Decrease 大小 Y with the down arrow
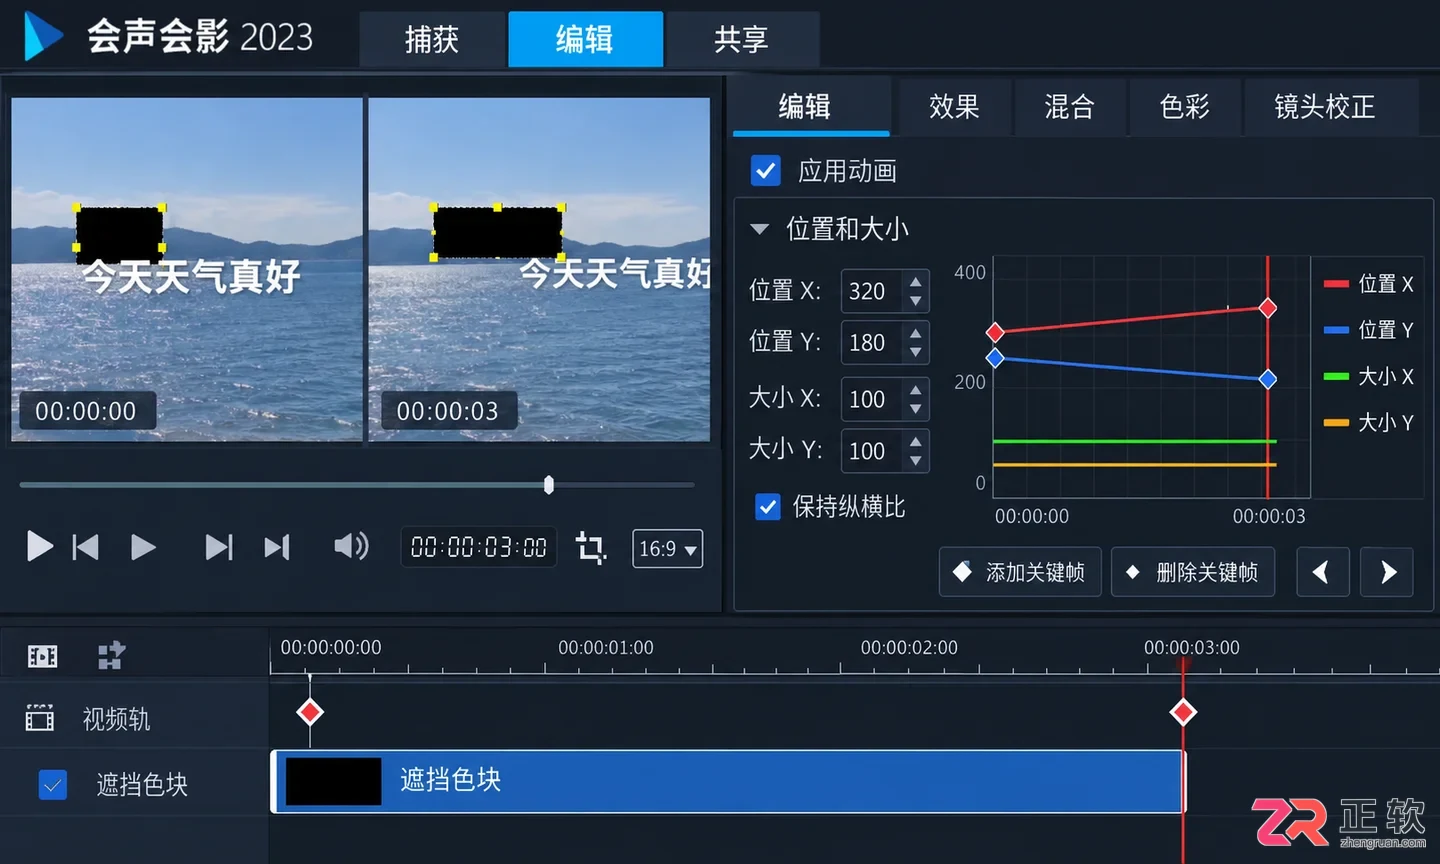Image resolution: width=1440 pixels, height=864 pixels. 915,460
